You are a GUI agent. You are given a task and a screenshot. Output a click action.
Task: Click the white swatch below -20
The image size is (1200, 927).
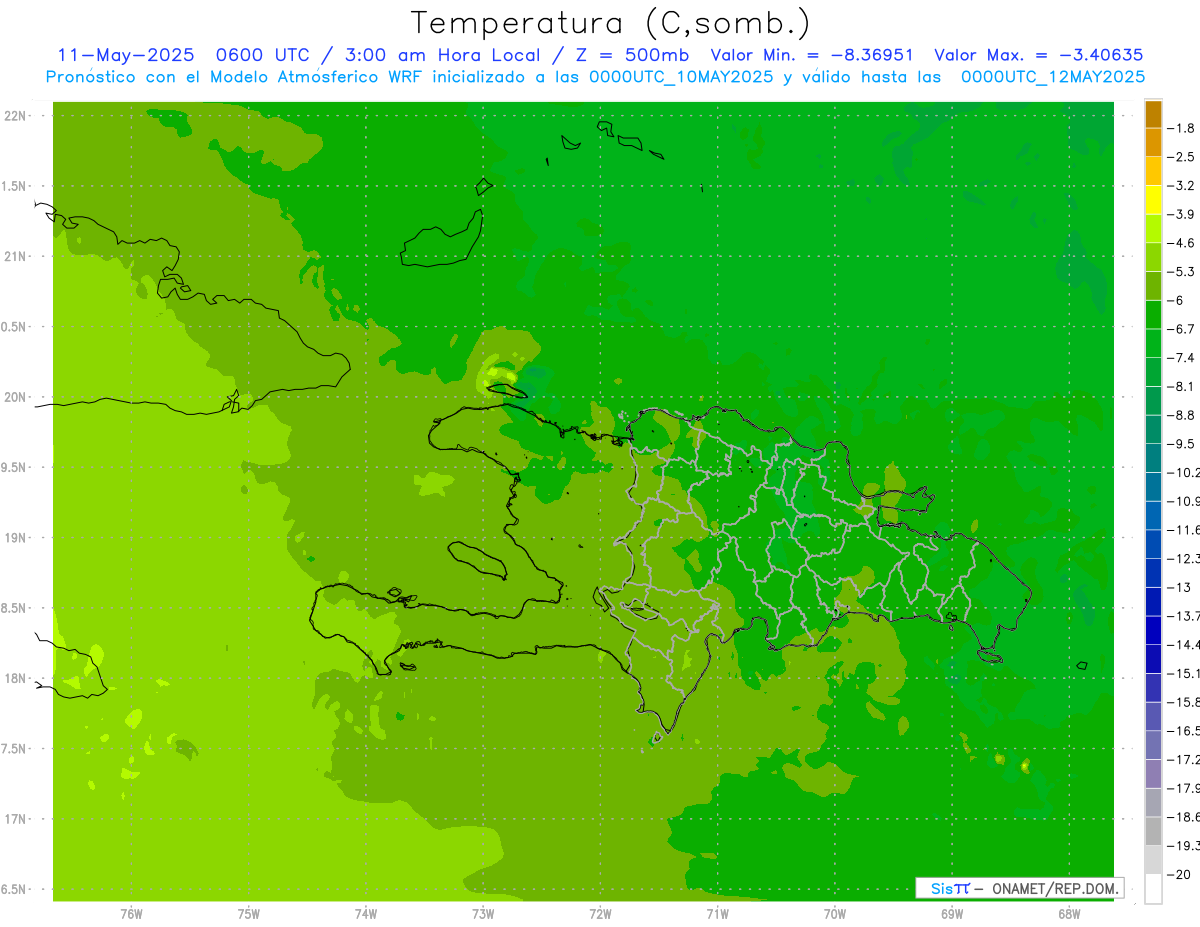[1153, 889]
